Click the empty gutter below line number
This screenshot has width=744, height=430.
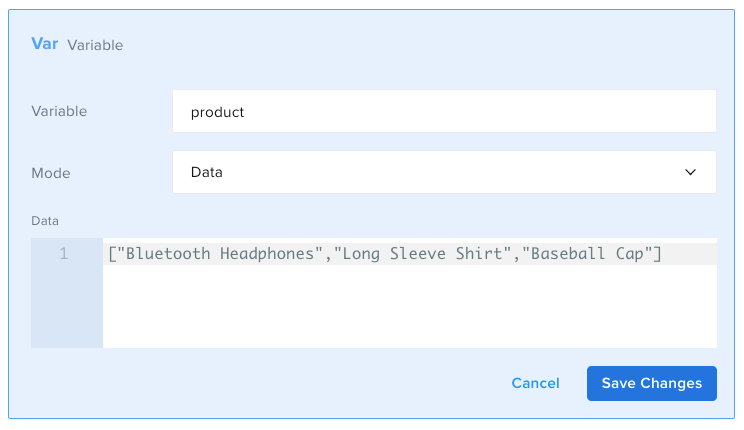click(66, 310)
